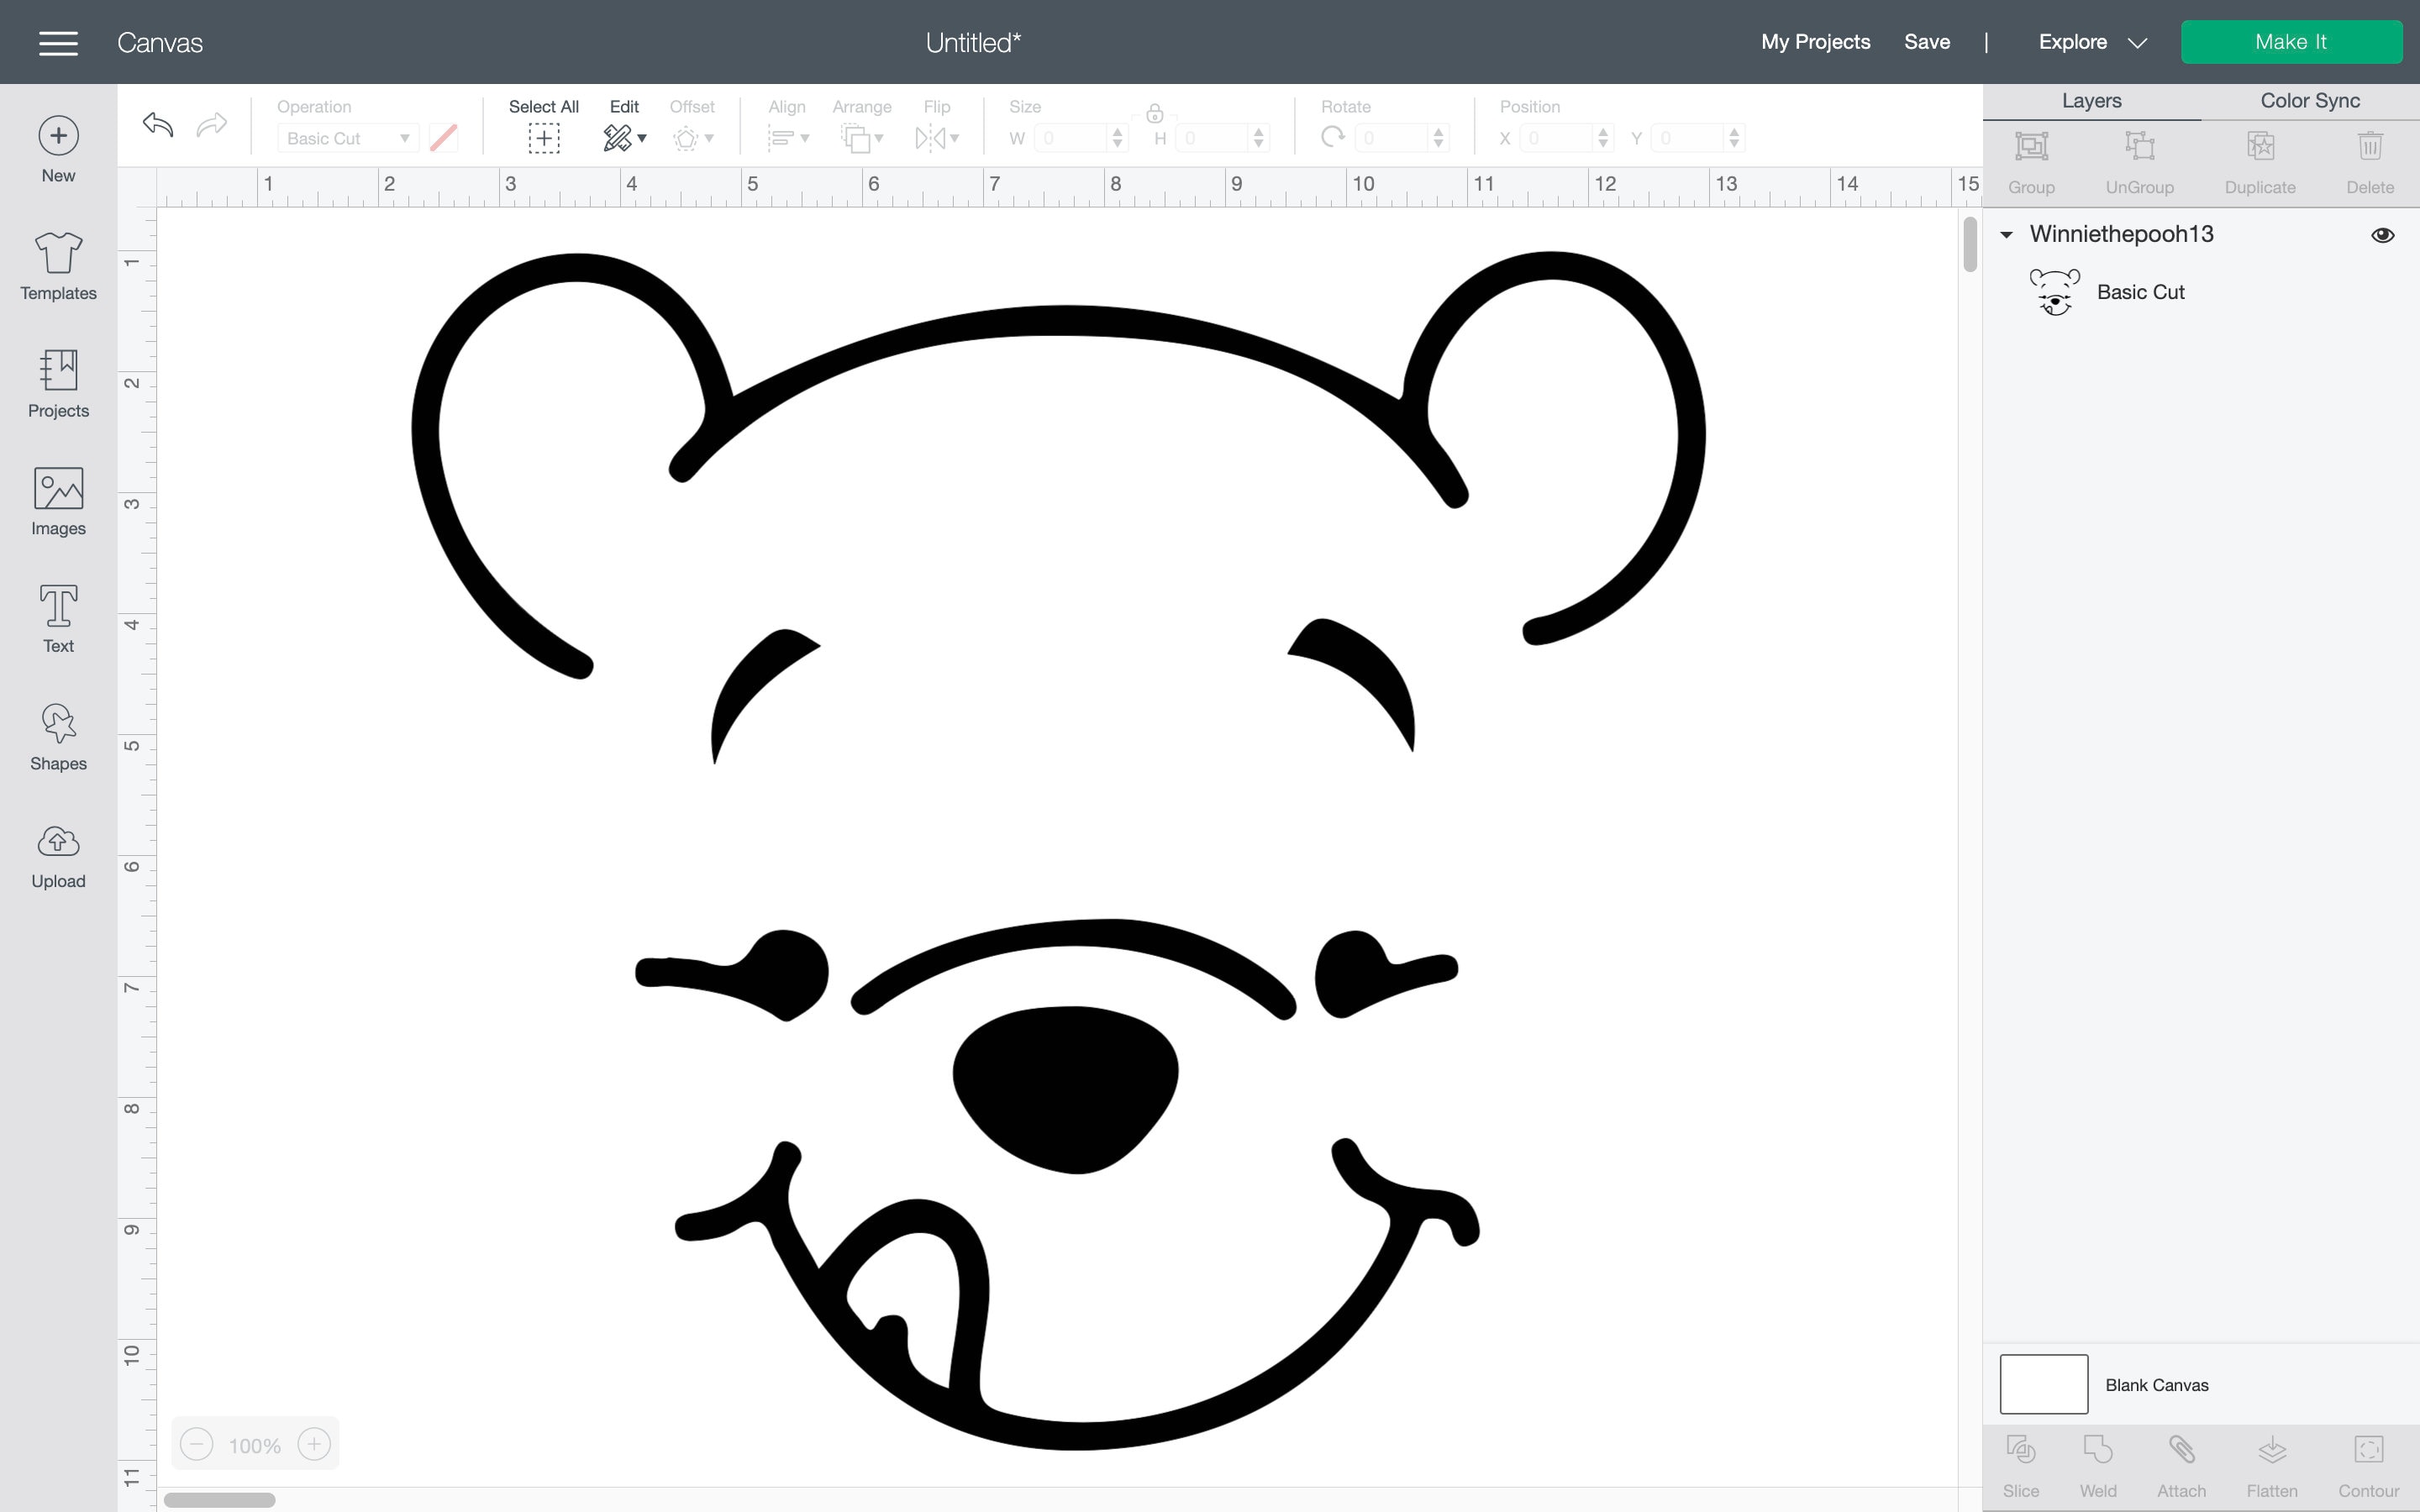Group selected layers
2420x1512 pixels.
[x=2031, y=163]
